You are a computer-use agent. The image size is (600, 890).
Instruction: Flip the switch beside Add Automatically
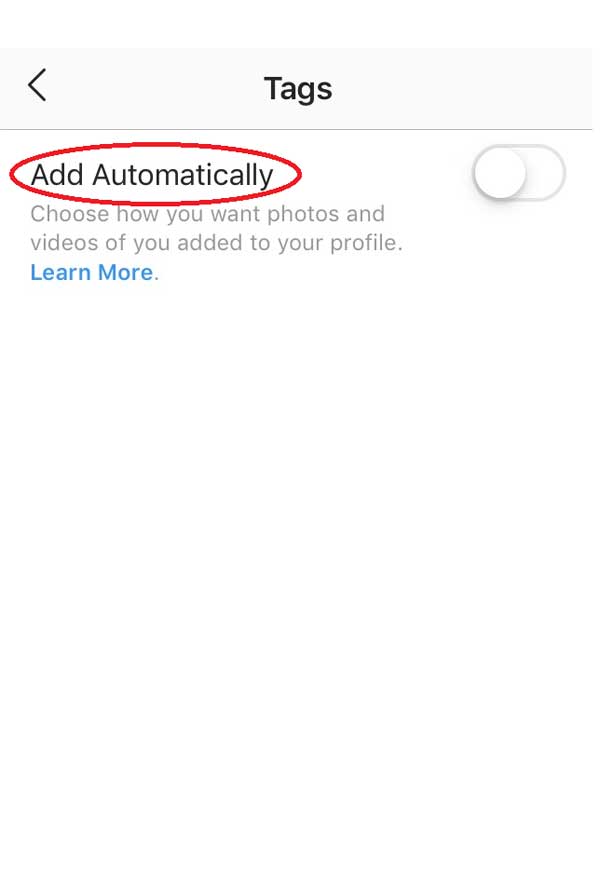coord(519,173)
